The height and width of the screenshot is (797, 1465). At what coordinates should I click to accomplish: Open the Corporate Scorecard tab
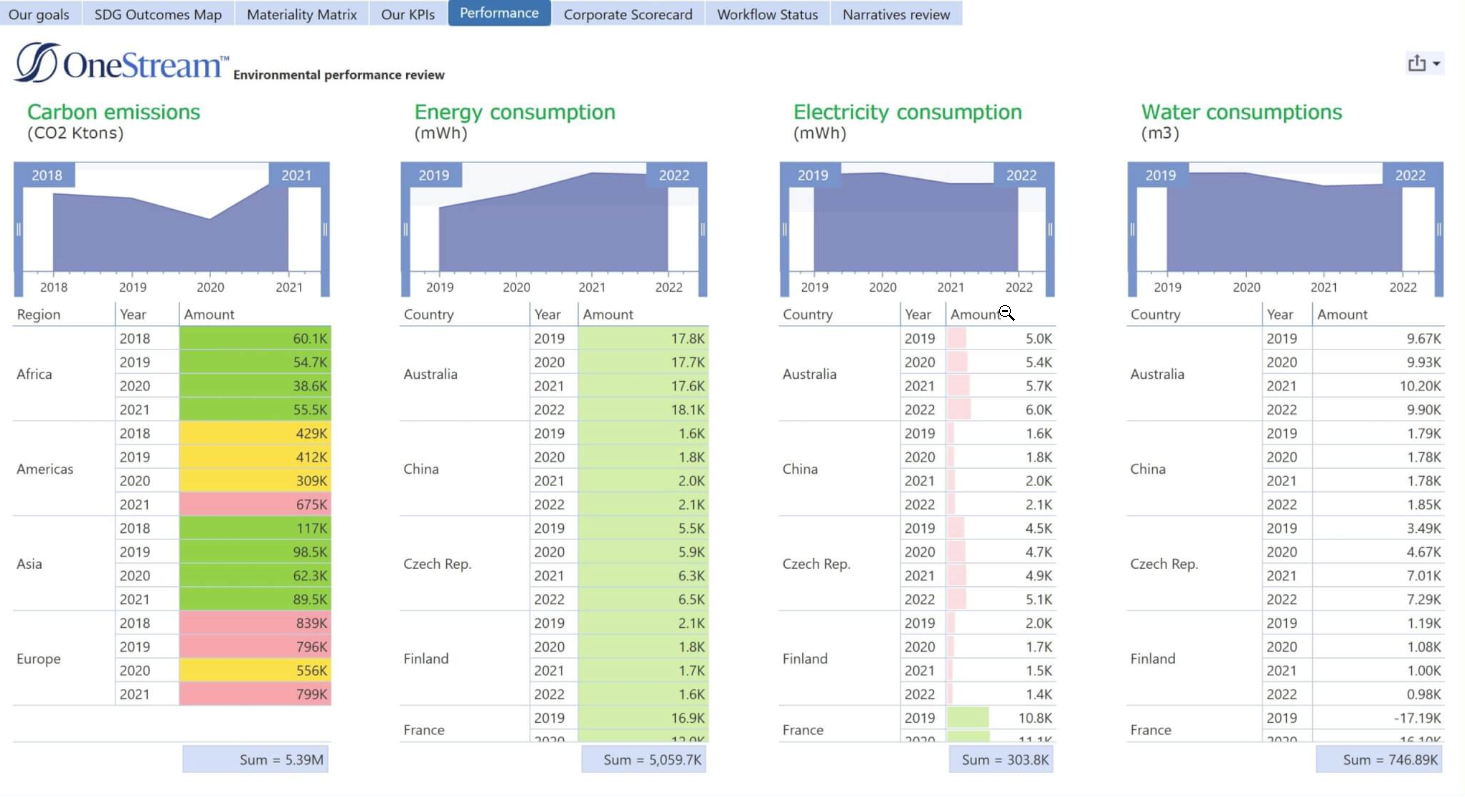[x=627, y=14]
